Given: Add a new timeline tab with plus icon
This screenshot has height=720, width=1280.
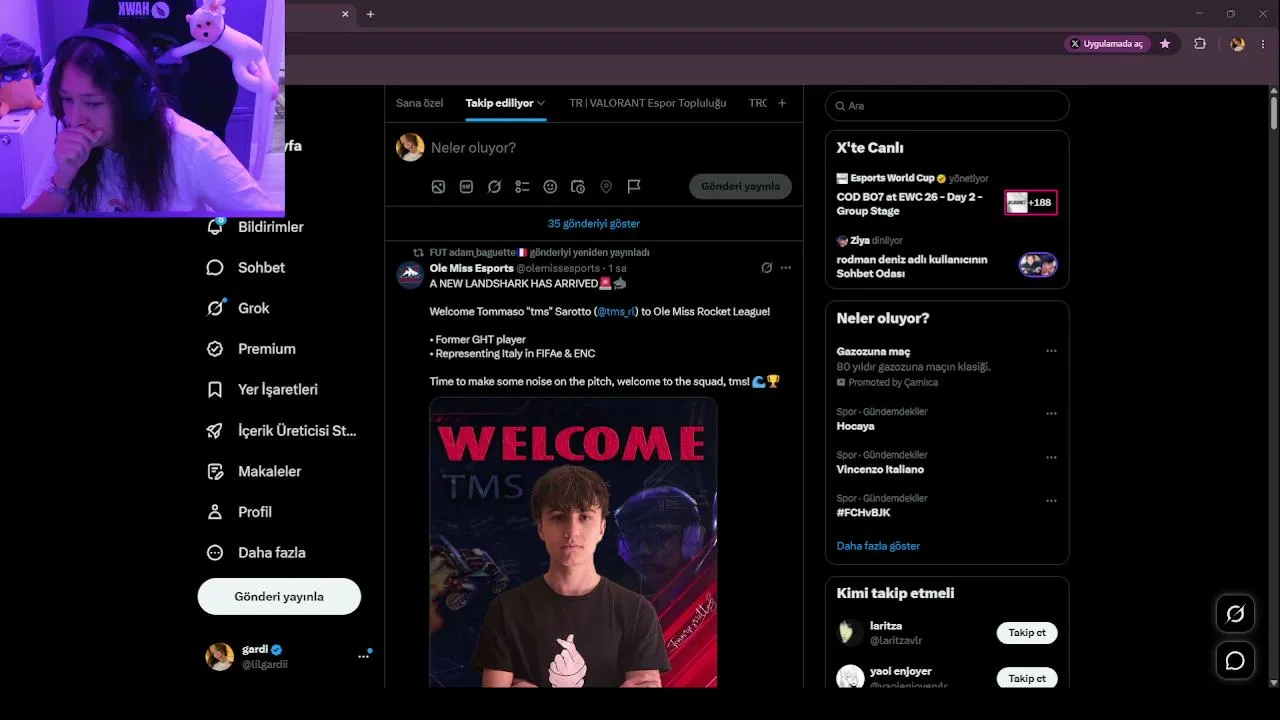Looking at the screenshot, I should pyautogui.click(x=782, y=103).
